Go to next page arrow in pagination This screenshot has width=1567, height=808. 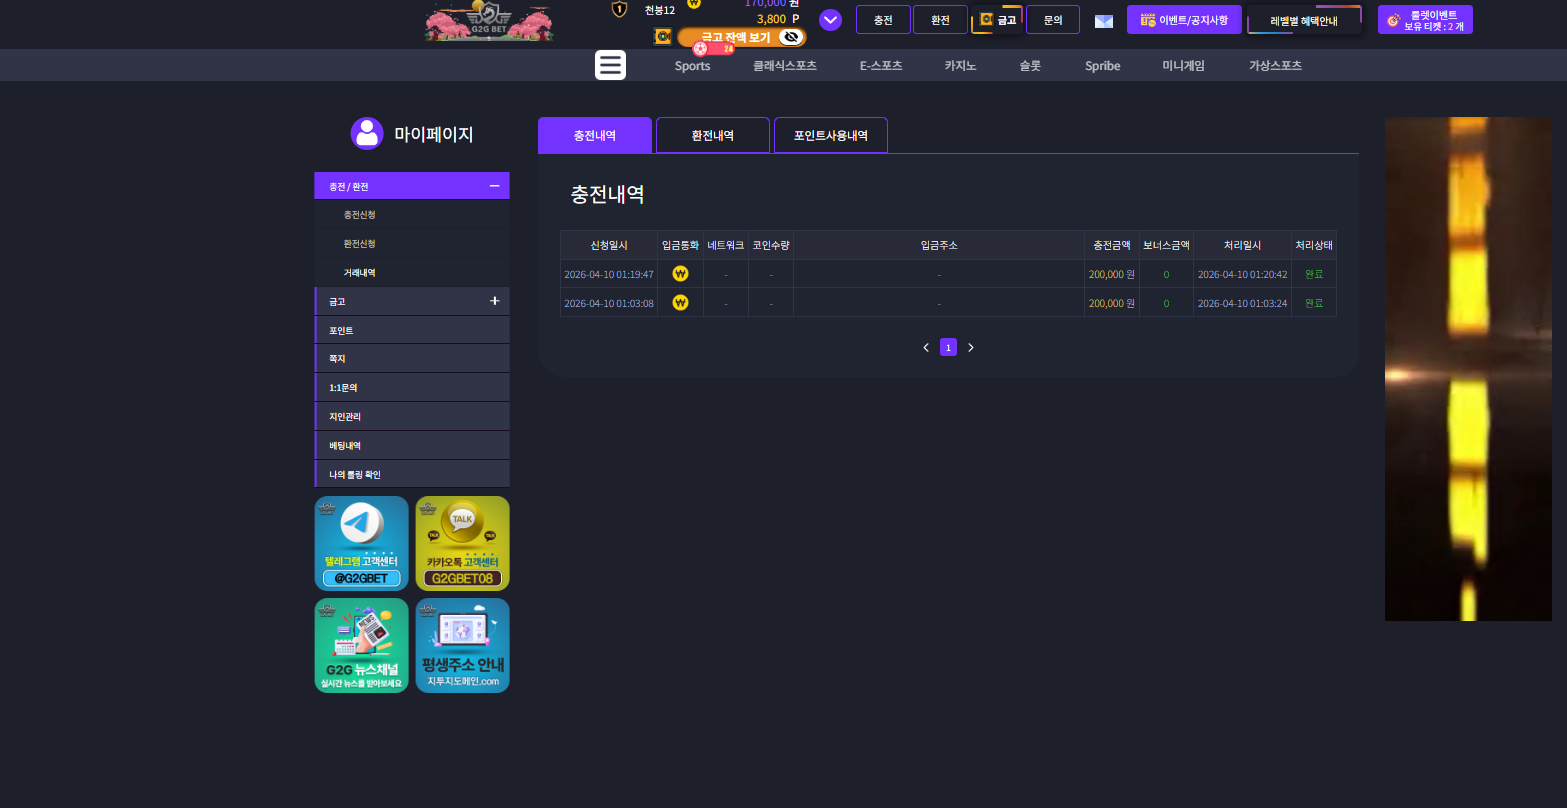click(970, 347)
